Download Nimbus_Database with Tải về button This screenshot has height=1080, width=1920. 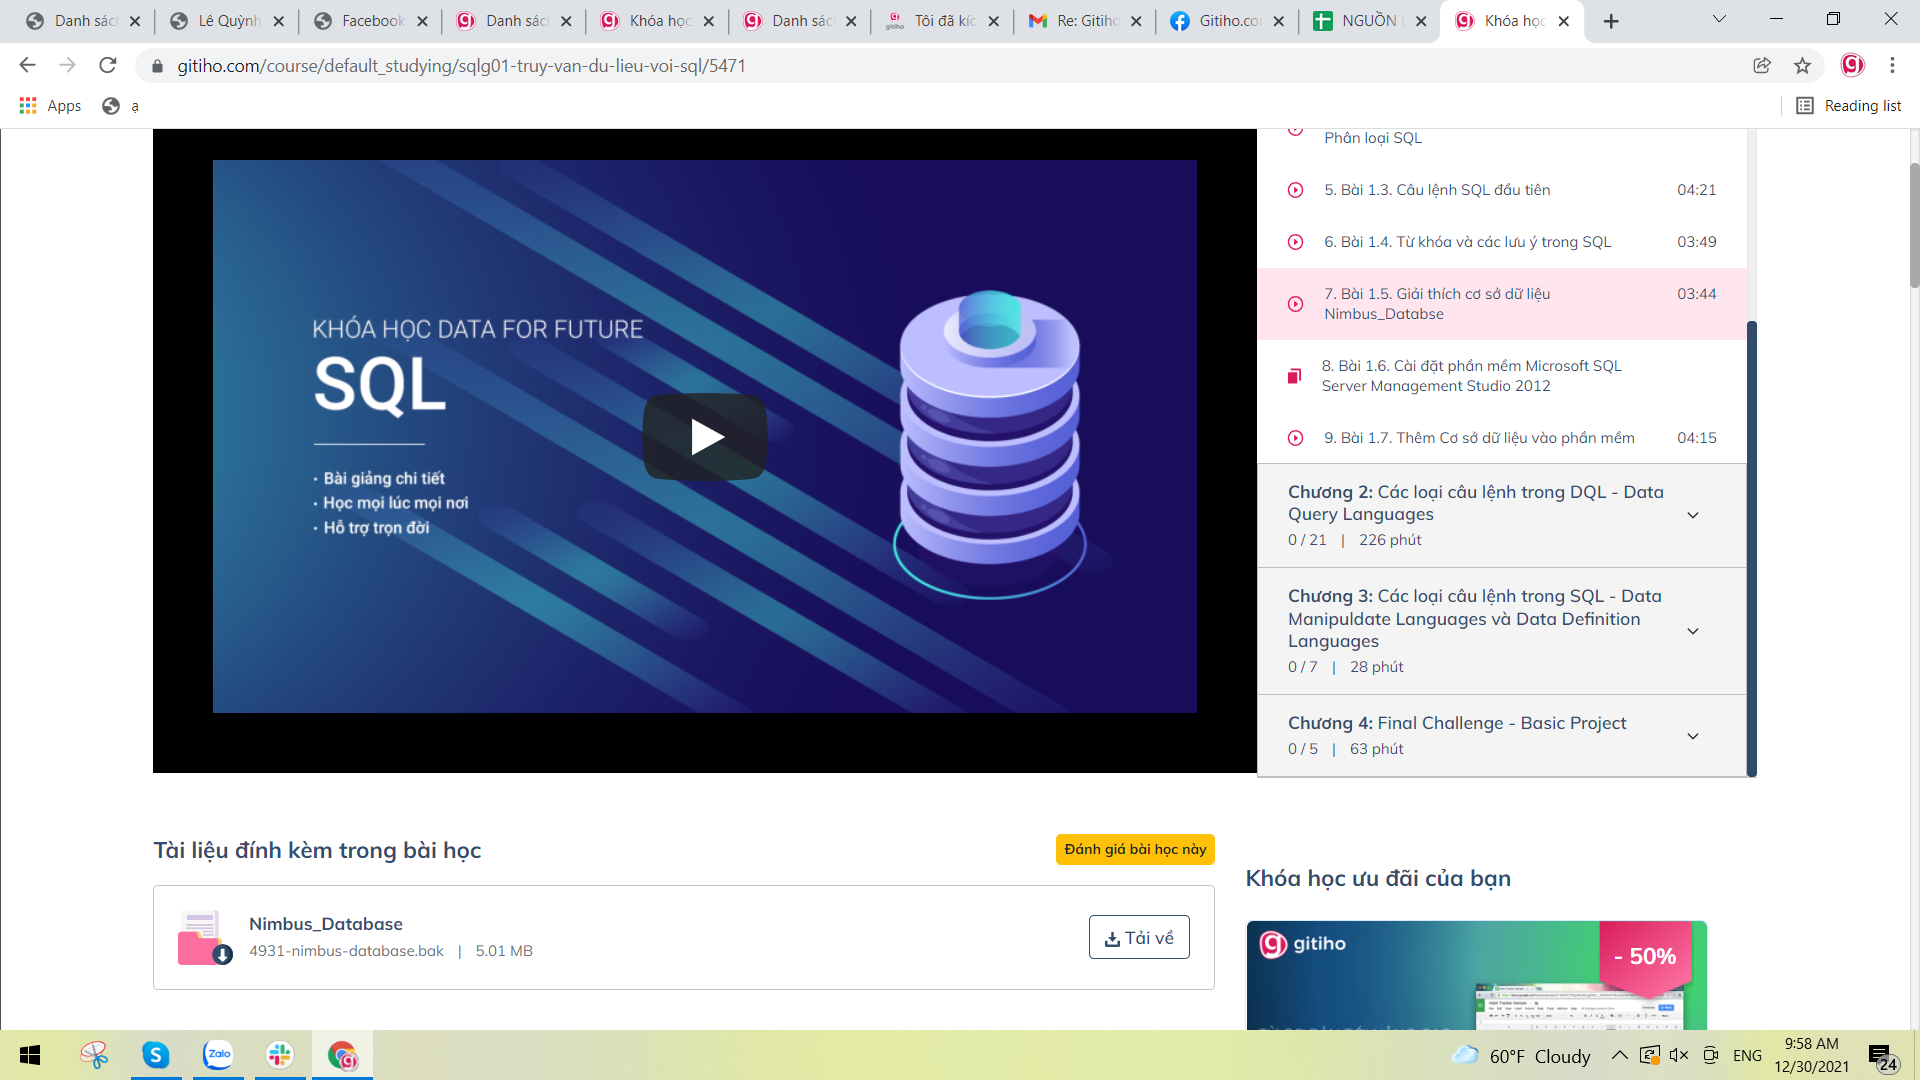pos(1139,938)
